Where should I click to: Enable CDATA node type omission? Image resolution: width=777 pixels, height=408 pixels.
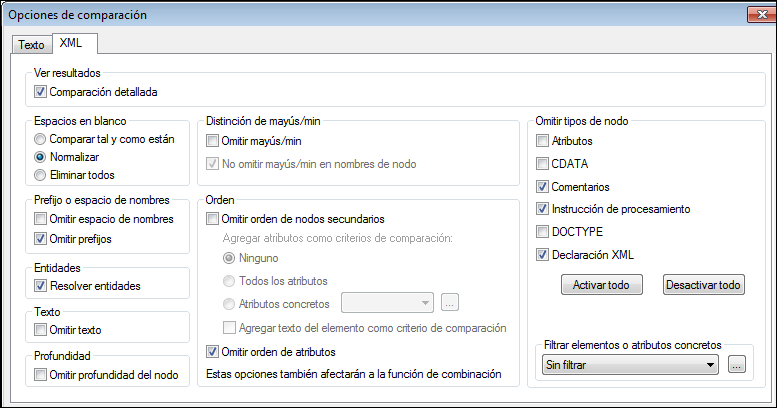(543, 164)
